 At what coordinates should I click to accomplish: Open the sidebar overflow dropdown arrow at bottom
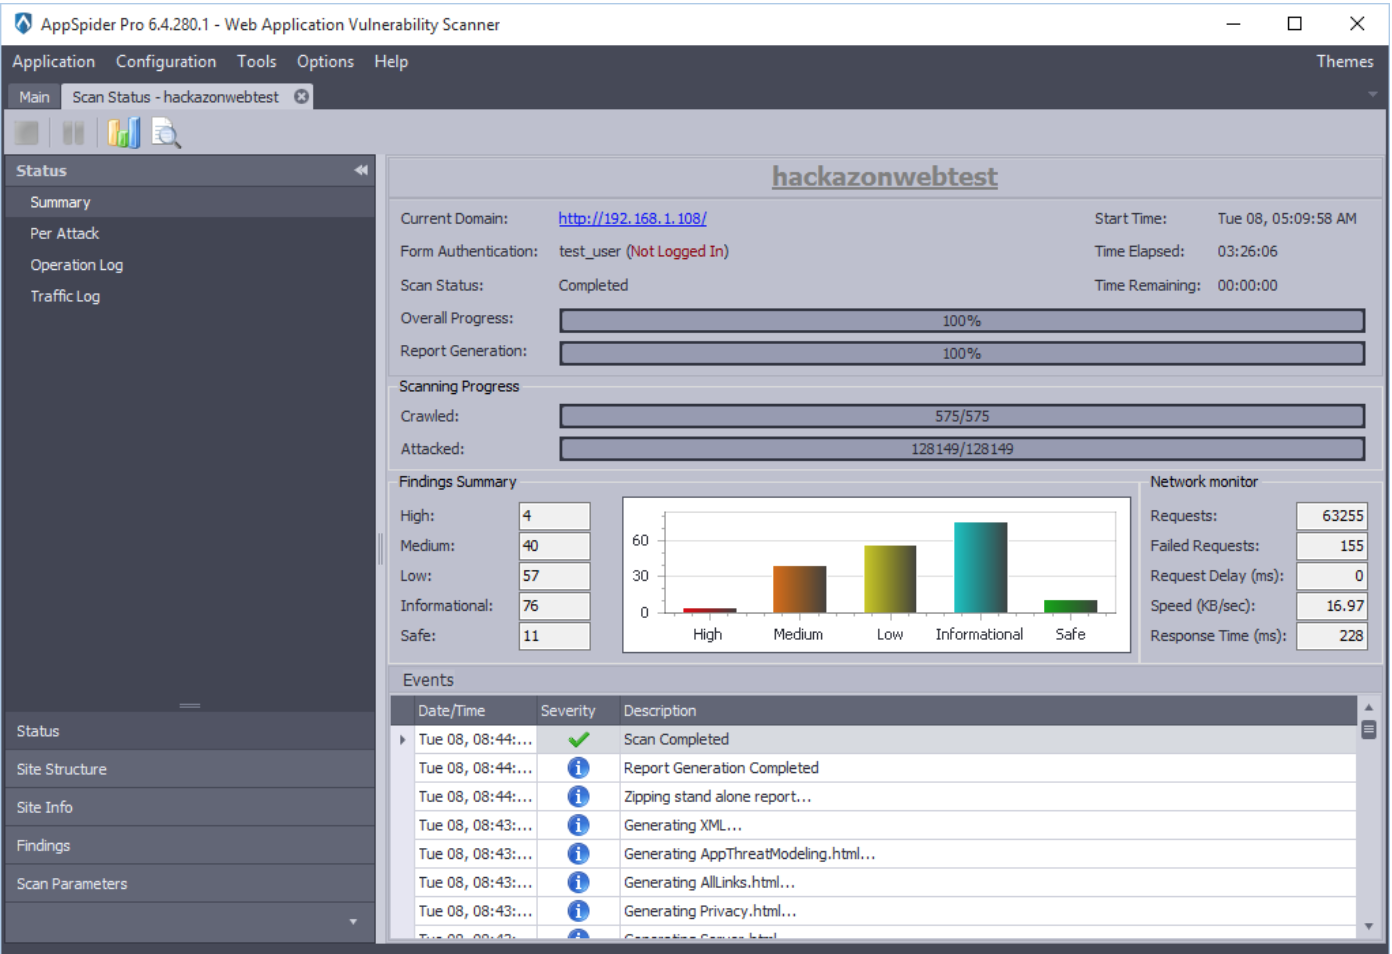353,922
